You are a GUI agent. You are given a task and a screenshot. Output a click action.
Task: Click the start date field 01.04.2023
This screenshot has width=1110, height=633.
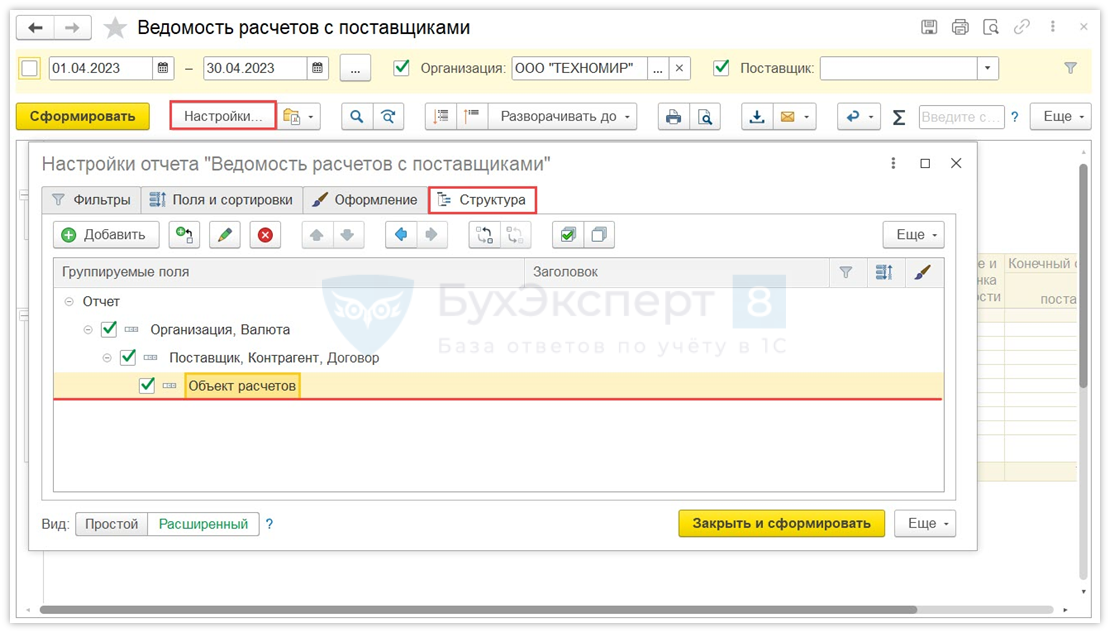tap(100, 68)
